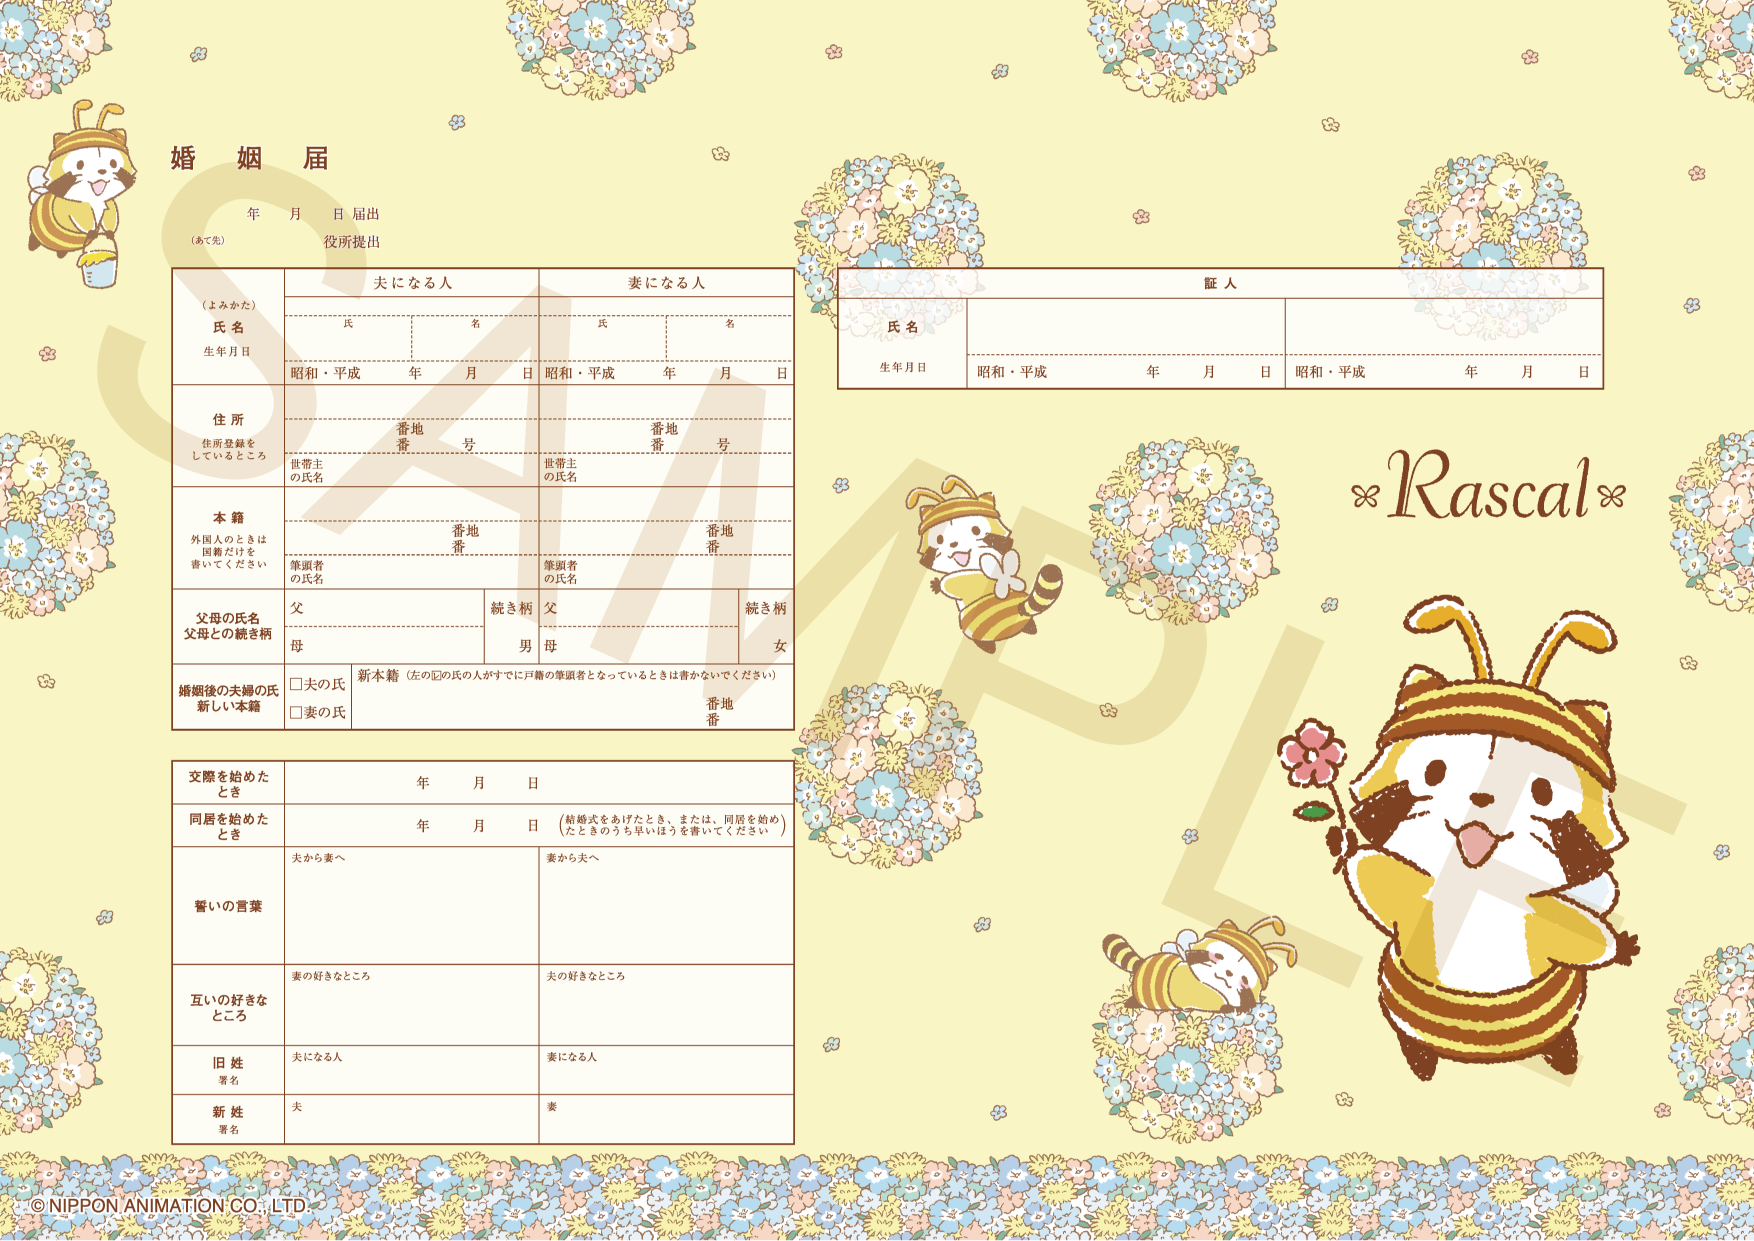Click the (あて先) label
Image resolution: width=1754 pixels, height=1241 pixels.
pos(208,240)
